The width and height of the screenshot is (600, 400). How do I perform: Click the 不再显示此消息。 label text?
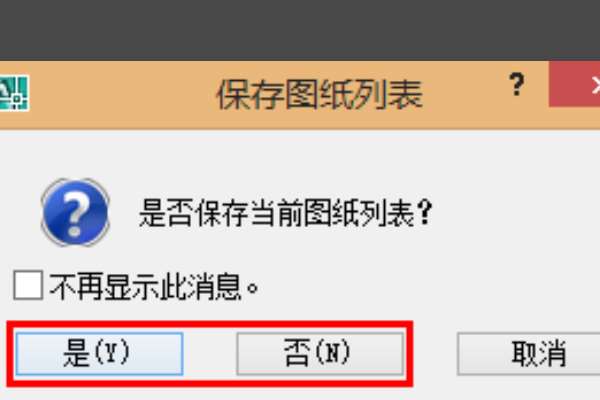pyautogui.click(x=155, y=286)
